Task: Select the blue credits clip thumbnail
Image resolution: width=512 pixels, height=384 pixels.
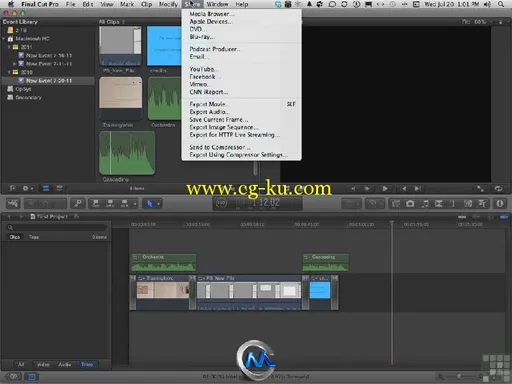Action: tap(164, 46)
